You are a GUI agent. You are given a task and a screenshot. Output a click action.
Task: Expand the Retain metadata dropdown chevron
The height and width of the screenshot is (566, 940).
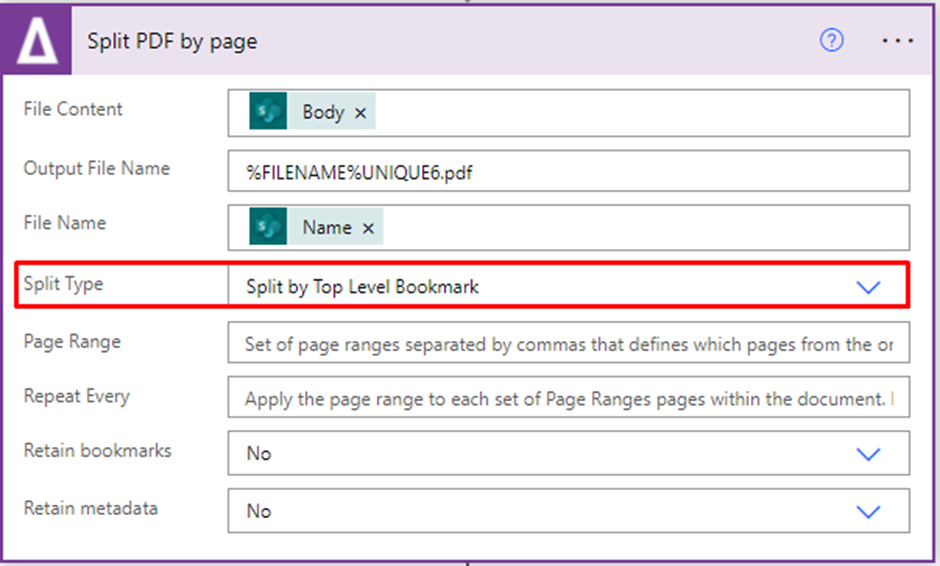[x=868, y=511]
